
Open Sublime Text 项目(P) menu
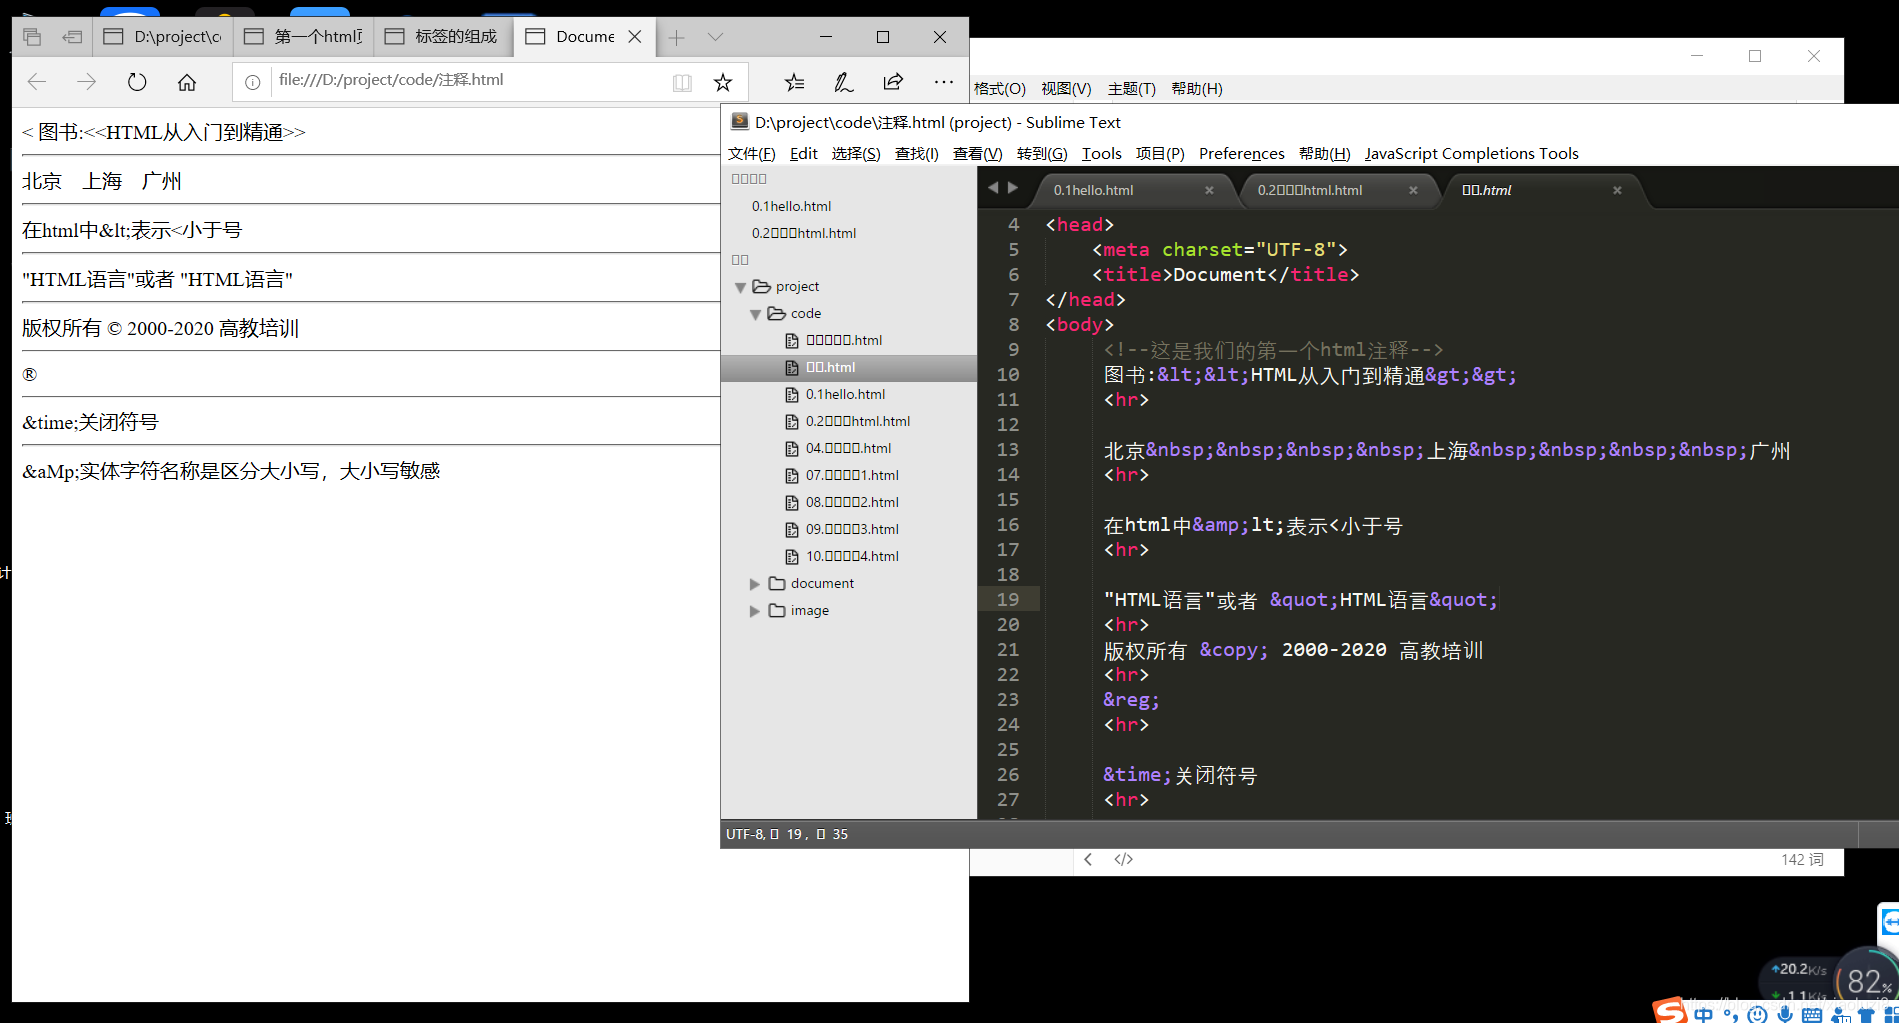(1160, 153)
